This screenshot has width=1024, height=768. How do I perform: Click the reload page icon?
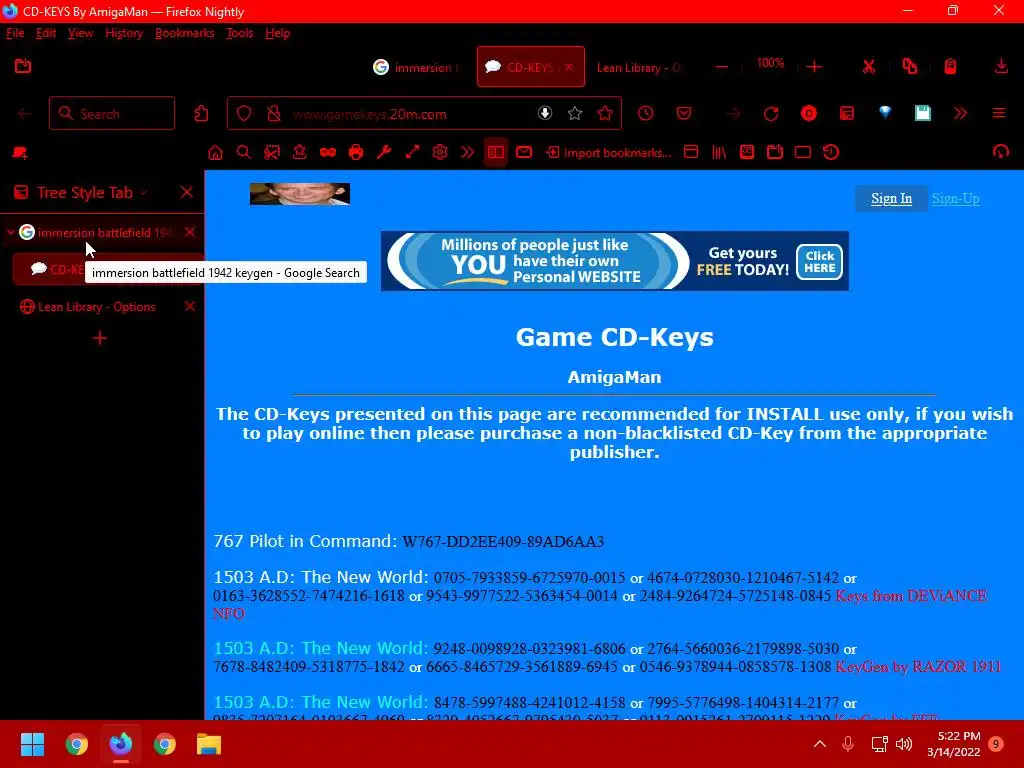coord(771,114)
